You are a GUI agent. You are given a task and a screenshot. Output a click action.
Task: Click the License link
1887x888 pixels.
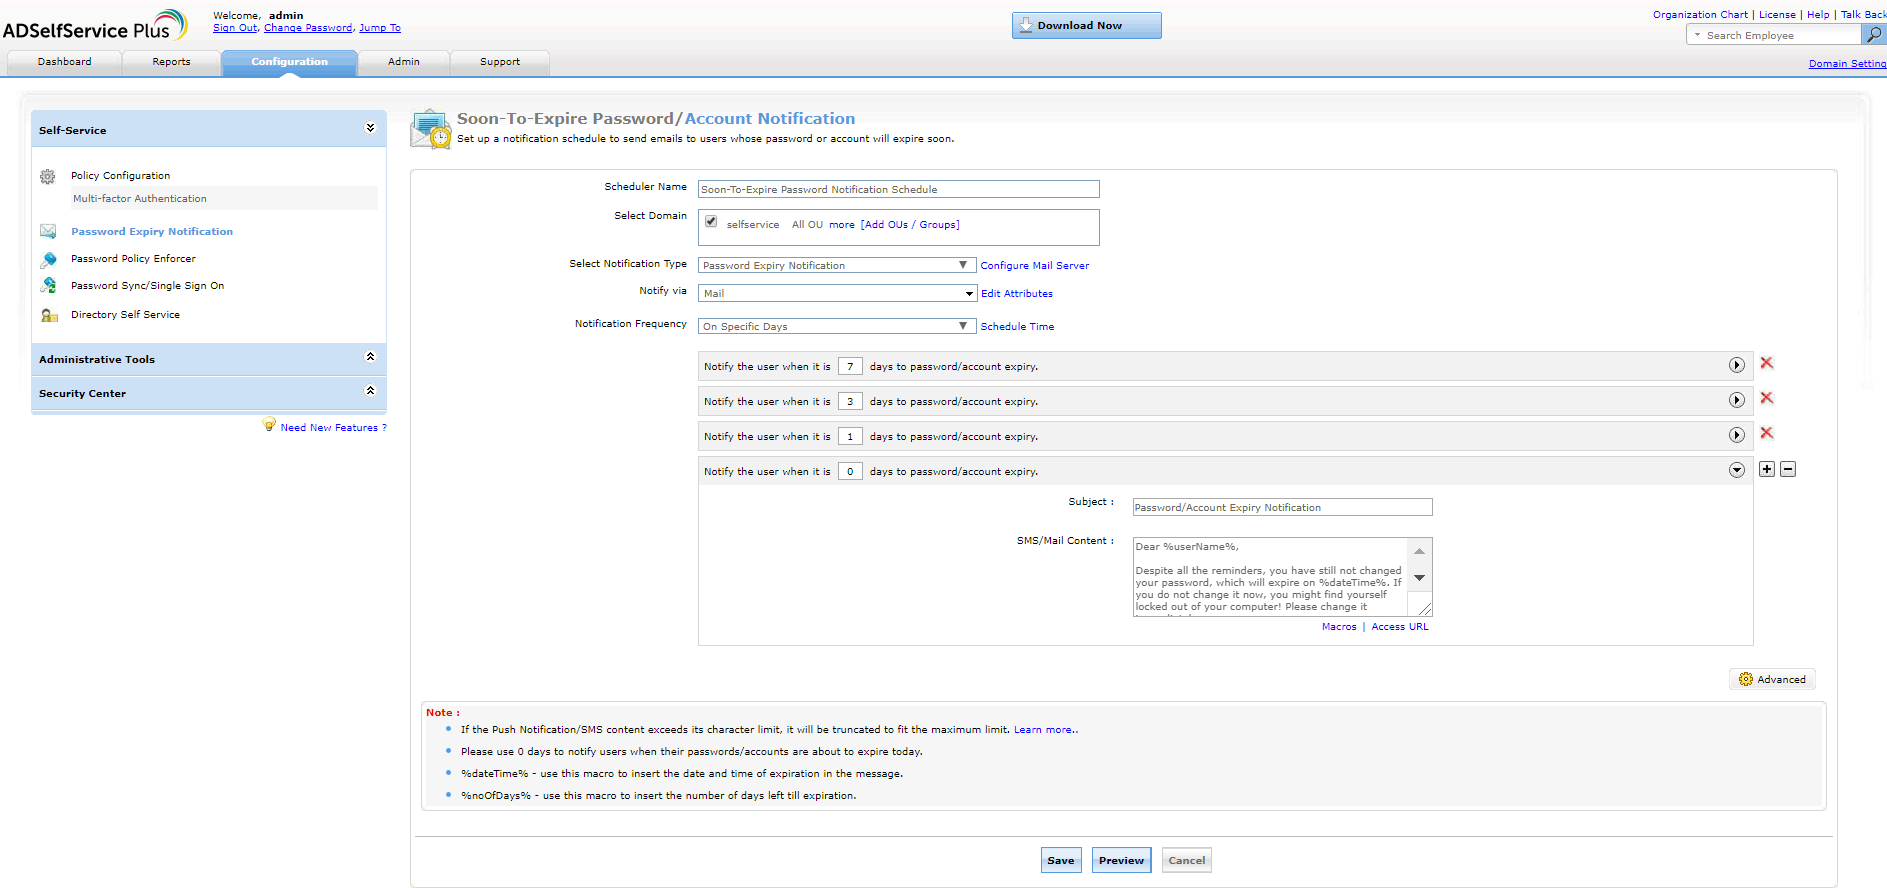click(1777, 15)
